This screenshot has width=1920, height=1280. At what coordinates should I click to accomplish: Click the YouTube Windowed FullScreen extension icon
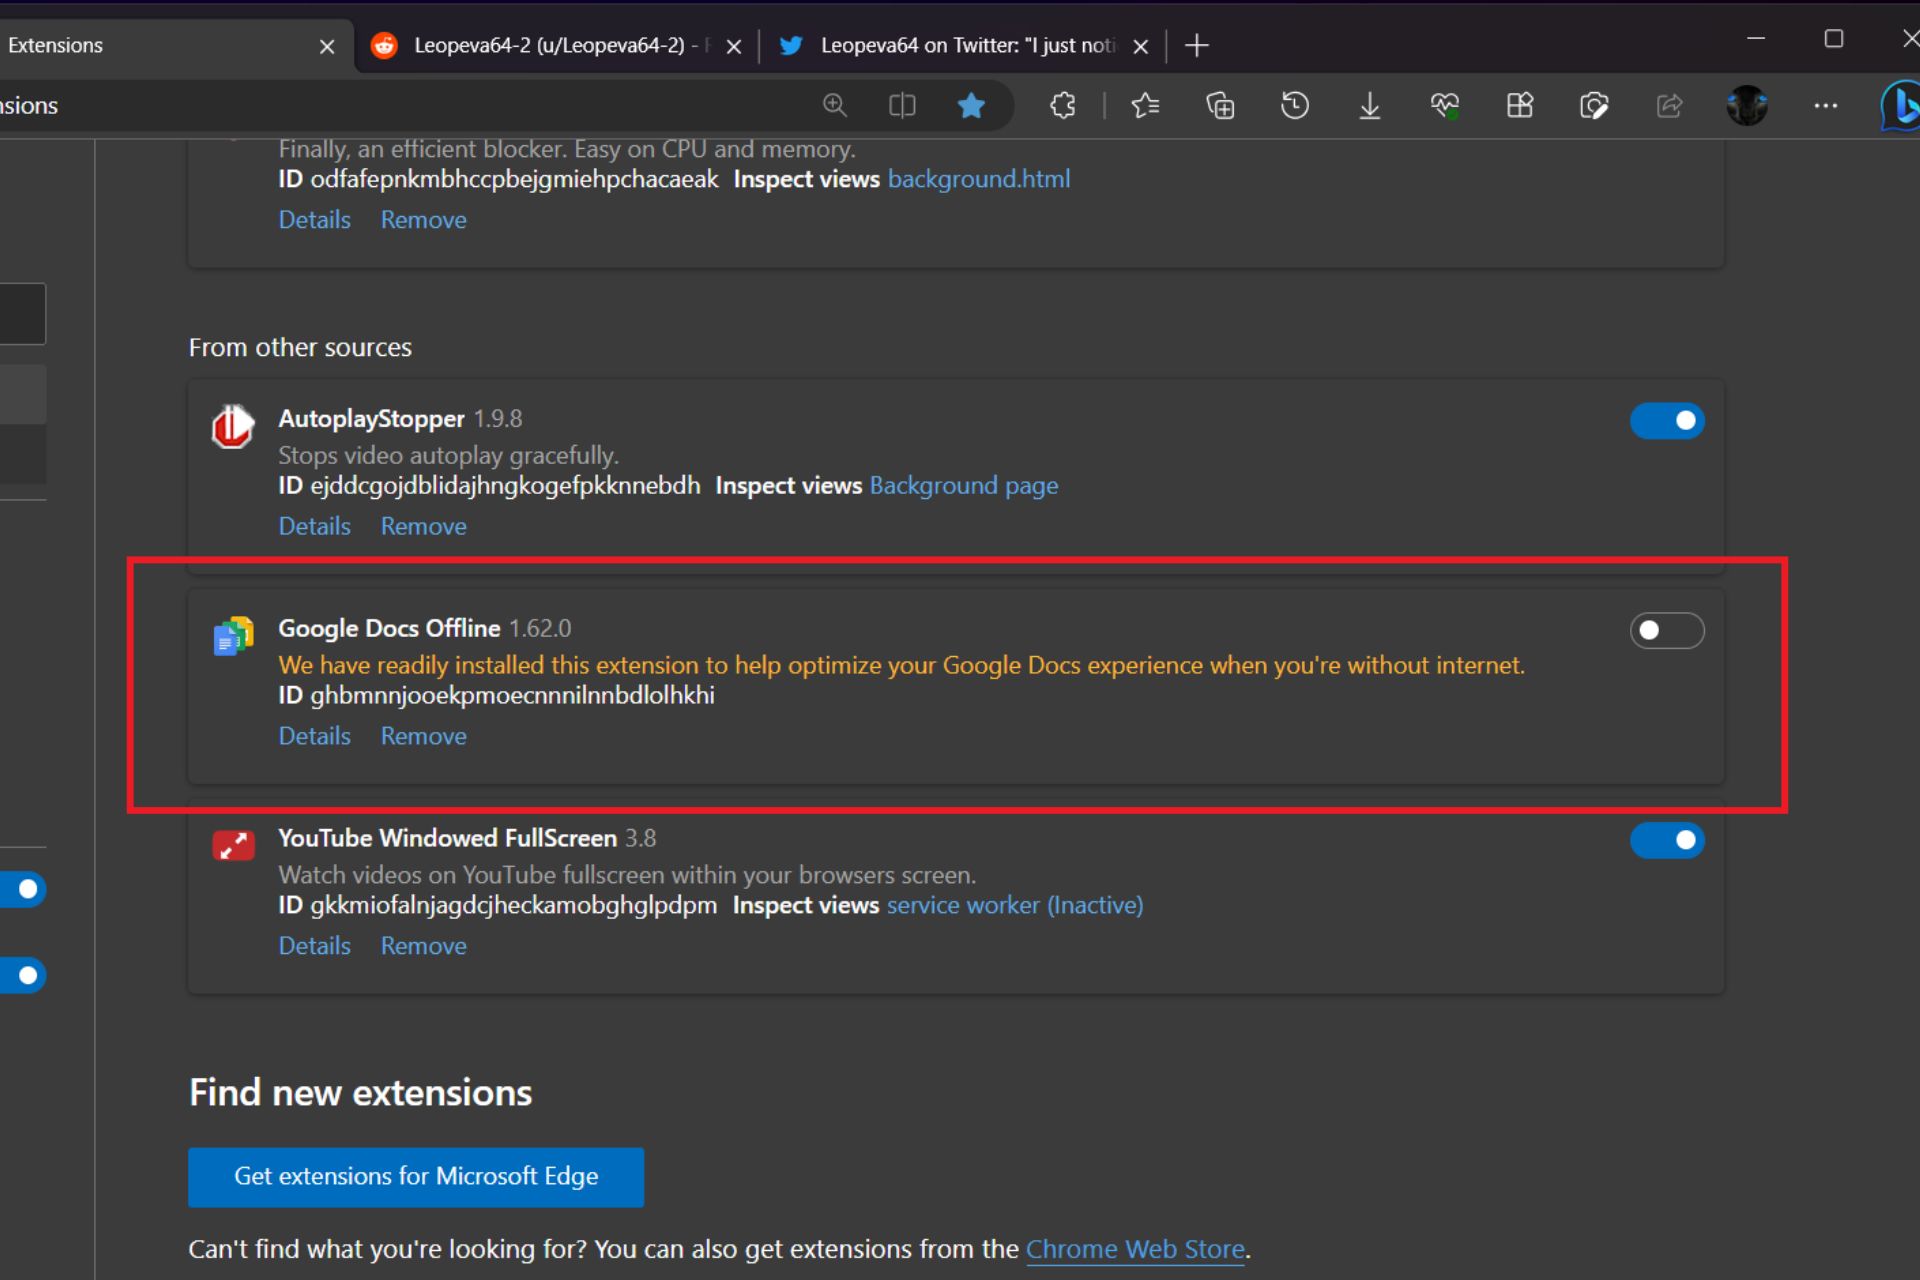pos(233,845)
